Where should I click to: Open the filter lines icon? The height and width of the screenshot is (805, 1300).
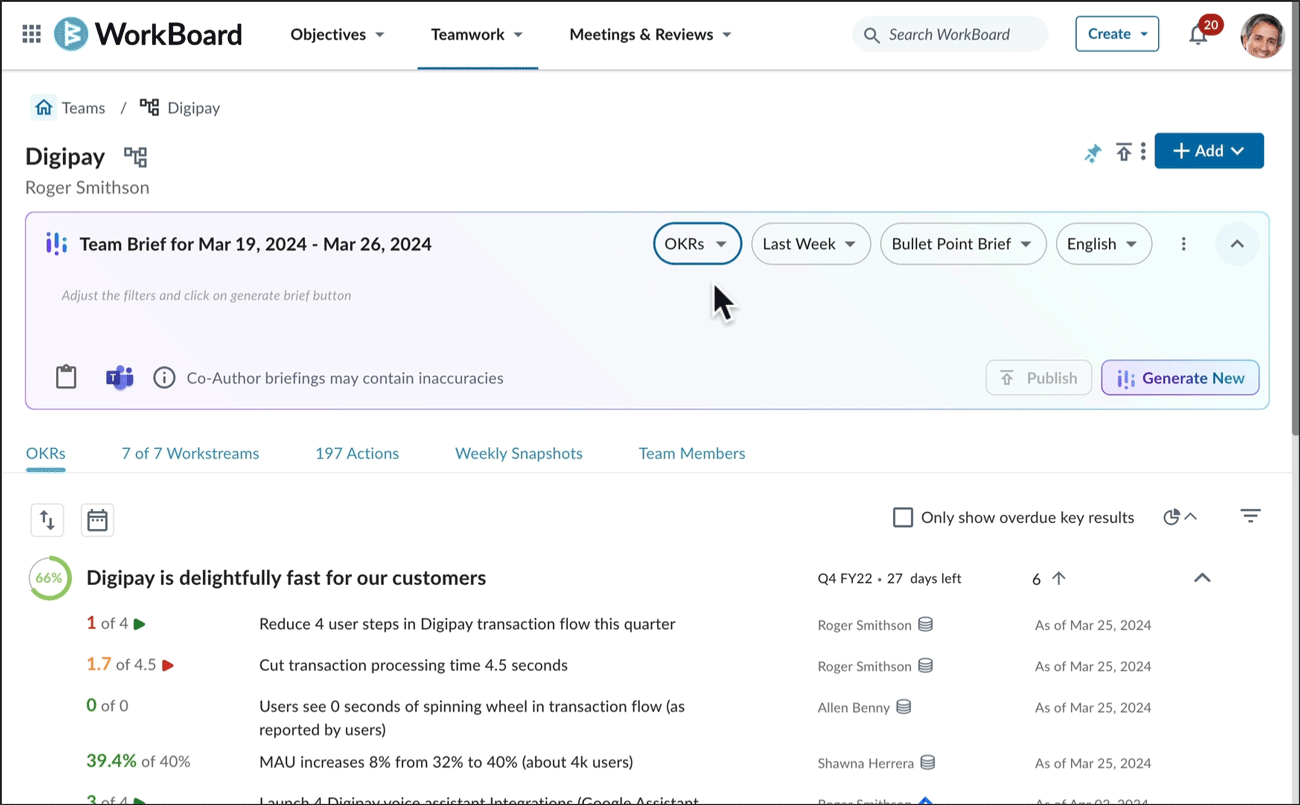[1250, 516]
